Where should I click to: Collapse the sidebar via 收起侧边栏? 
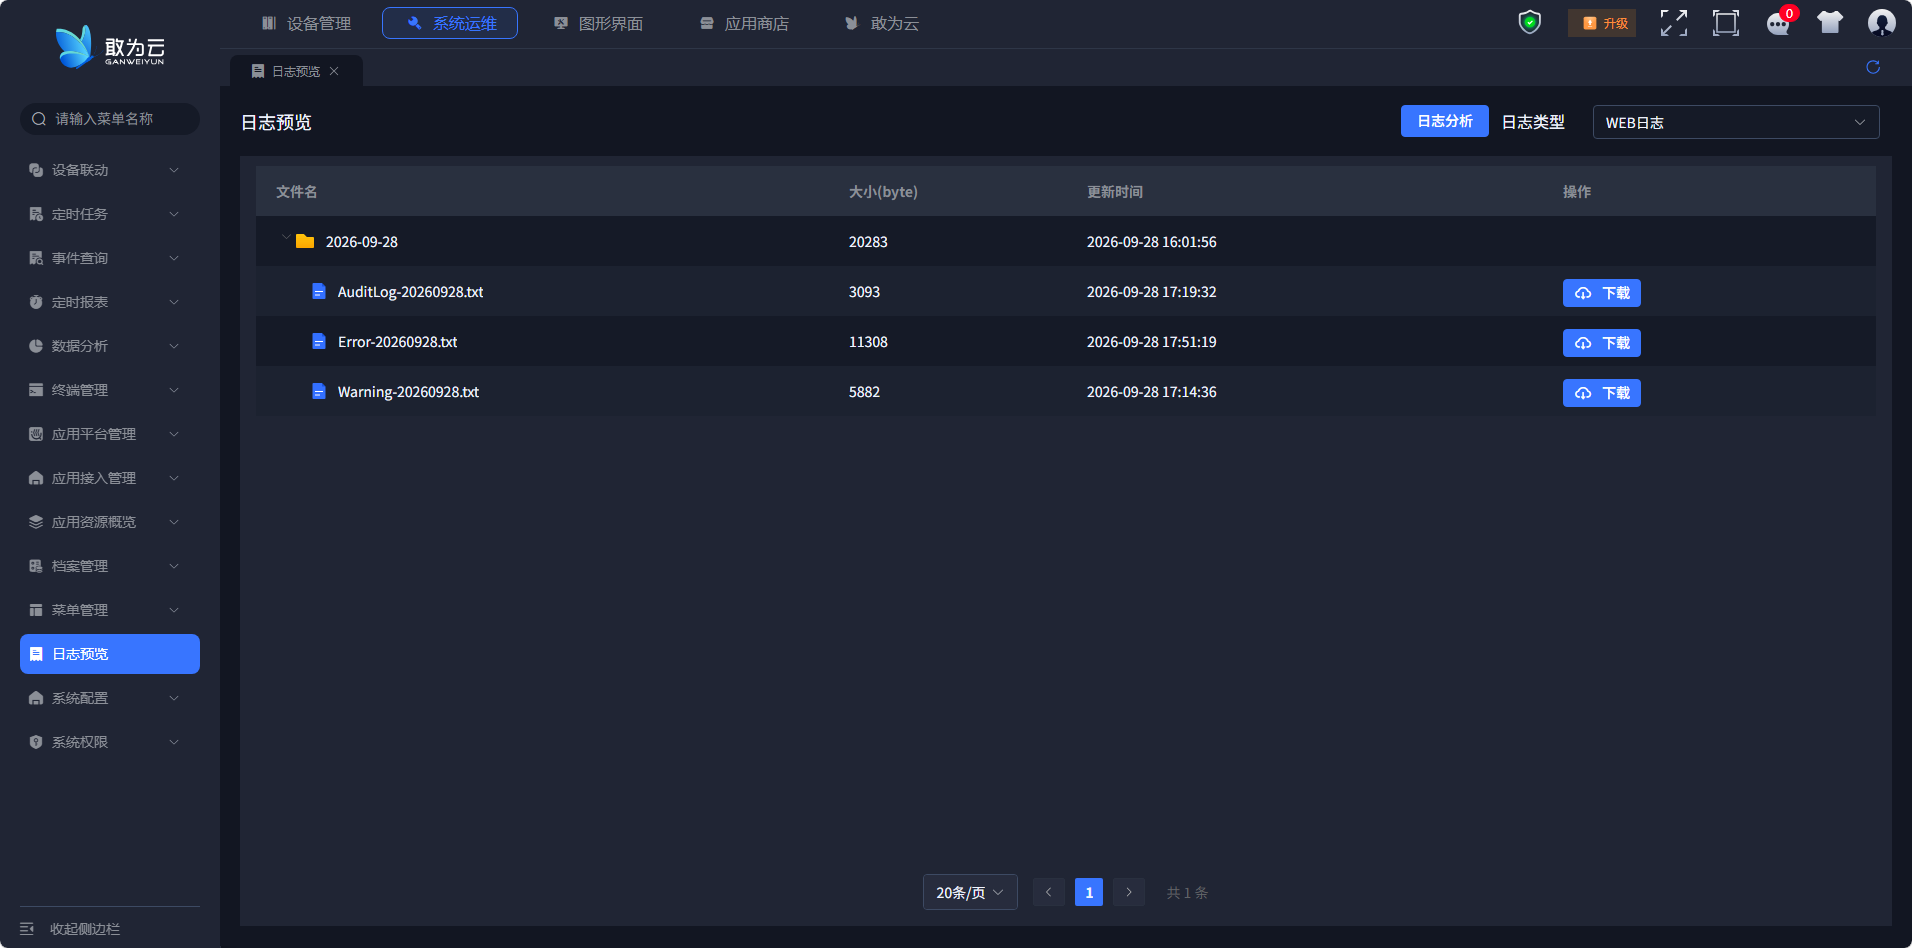tap(70, 929)
